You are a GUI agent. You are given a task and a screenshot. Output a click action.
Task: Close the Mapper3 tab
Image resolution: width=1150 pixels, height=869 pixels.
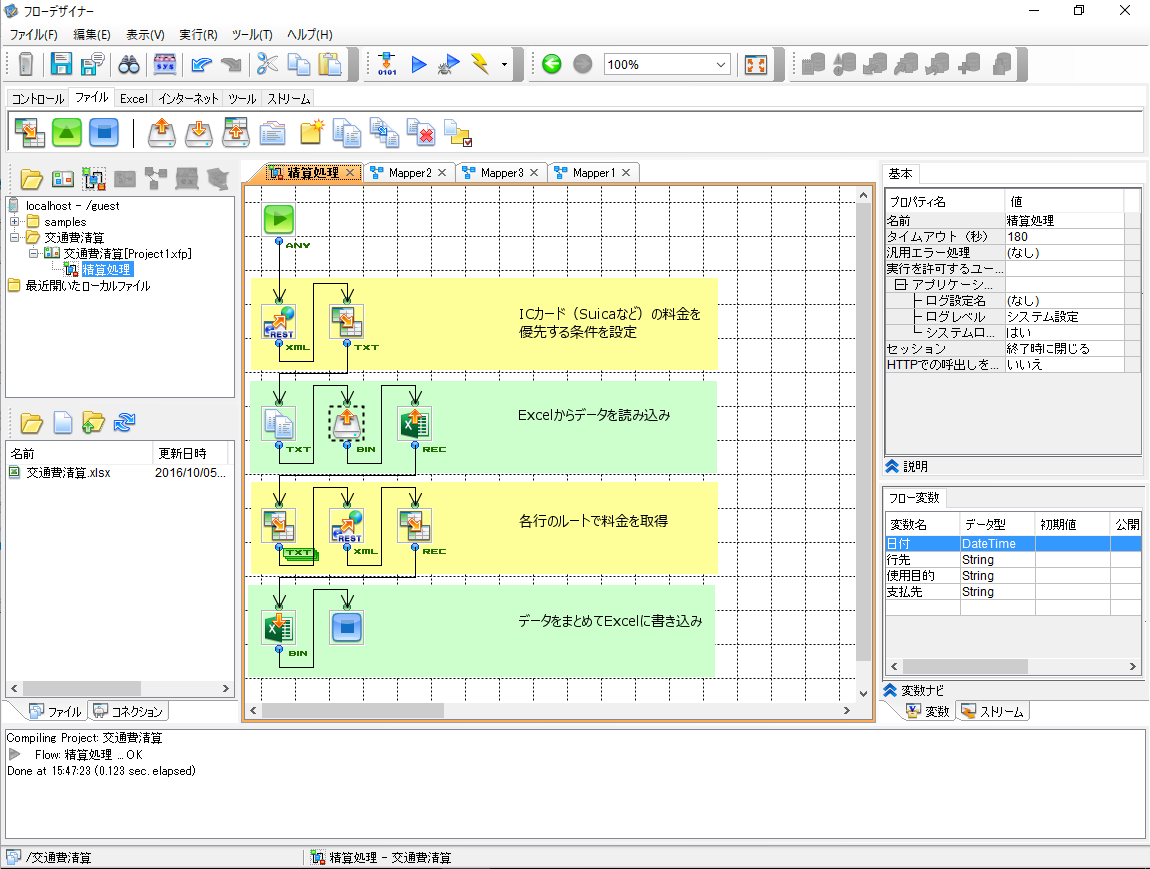[534, 173]
